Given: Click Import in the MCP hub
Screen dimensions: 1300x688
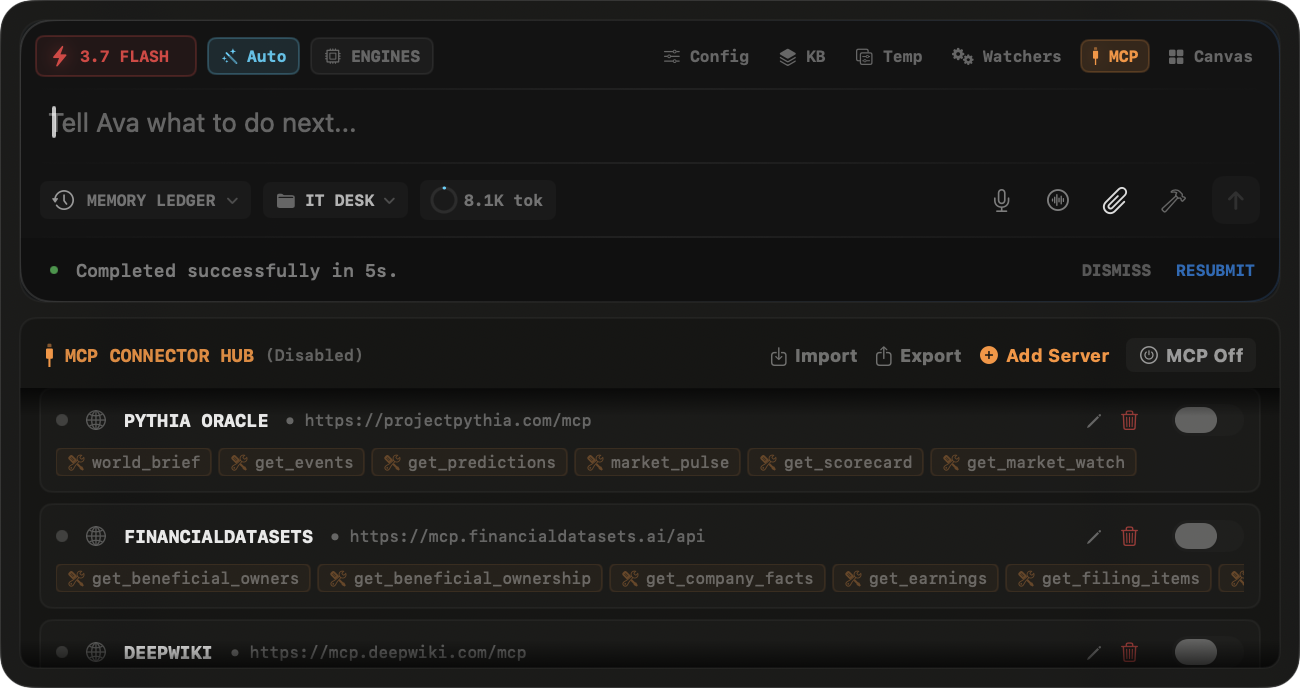Looking at the screenshot, I should tap(813, 356).
